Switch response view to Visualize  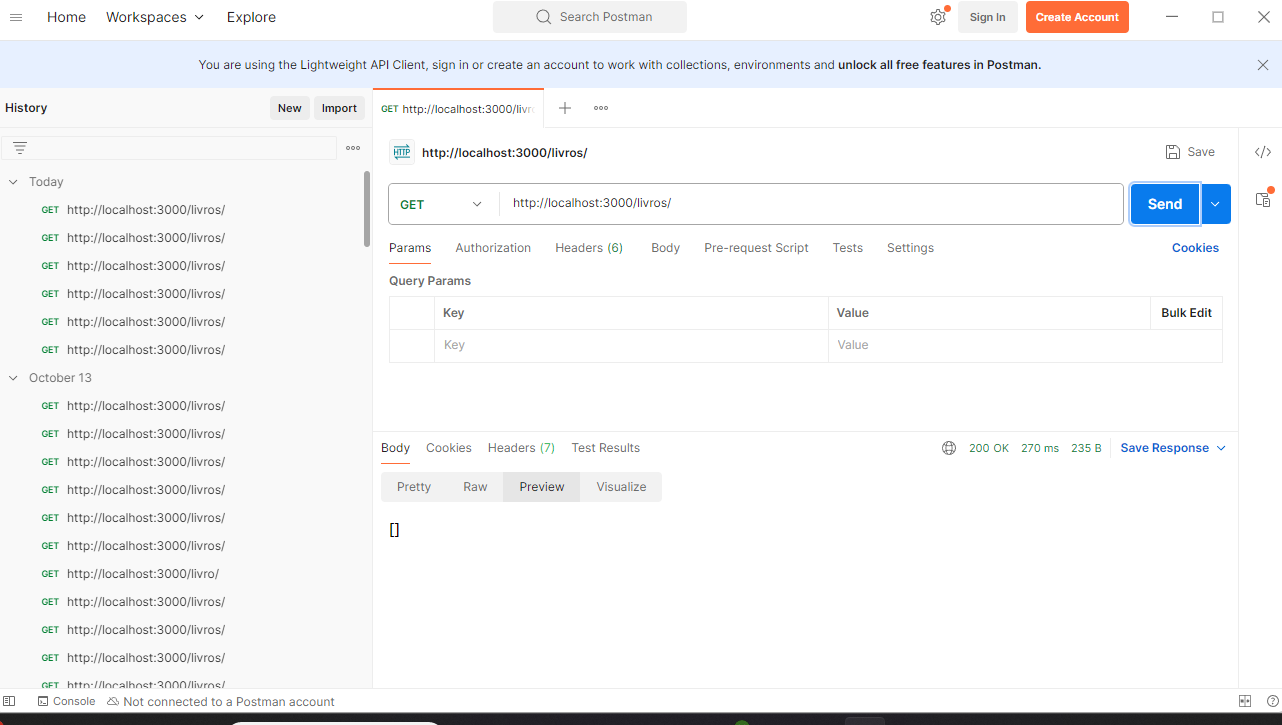621,487
